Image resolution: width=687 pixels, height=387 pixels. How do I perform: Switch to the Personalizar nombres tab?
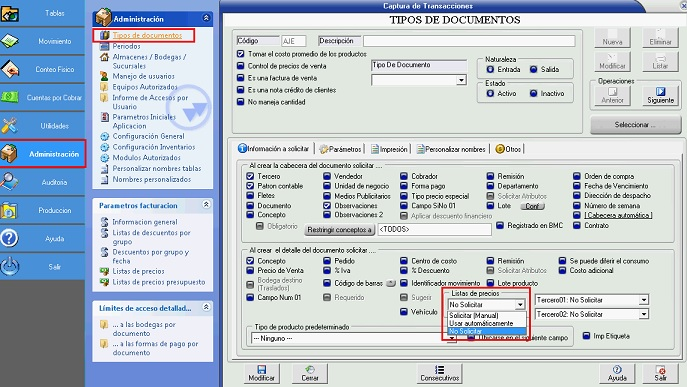451,149
